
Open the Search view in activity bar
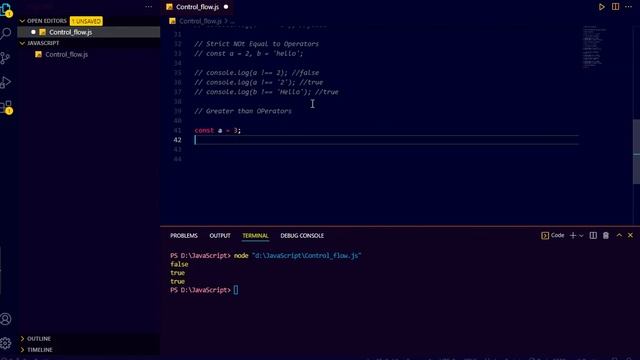(6, 33)
